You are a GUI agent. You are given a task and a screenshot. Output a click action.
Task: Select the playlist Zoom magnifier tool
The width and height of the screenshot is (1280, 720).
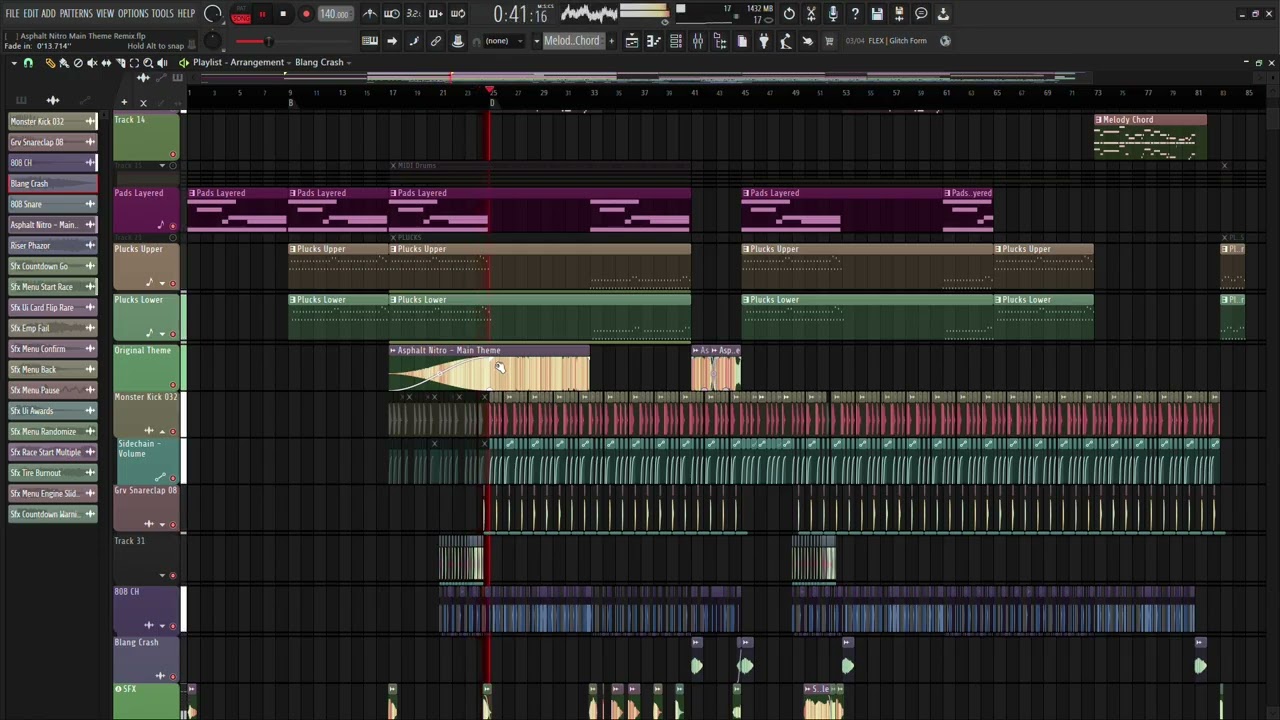(148, 63)
